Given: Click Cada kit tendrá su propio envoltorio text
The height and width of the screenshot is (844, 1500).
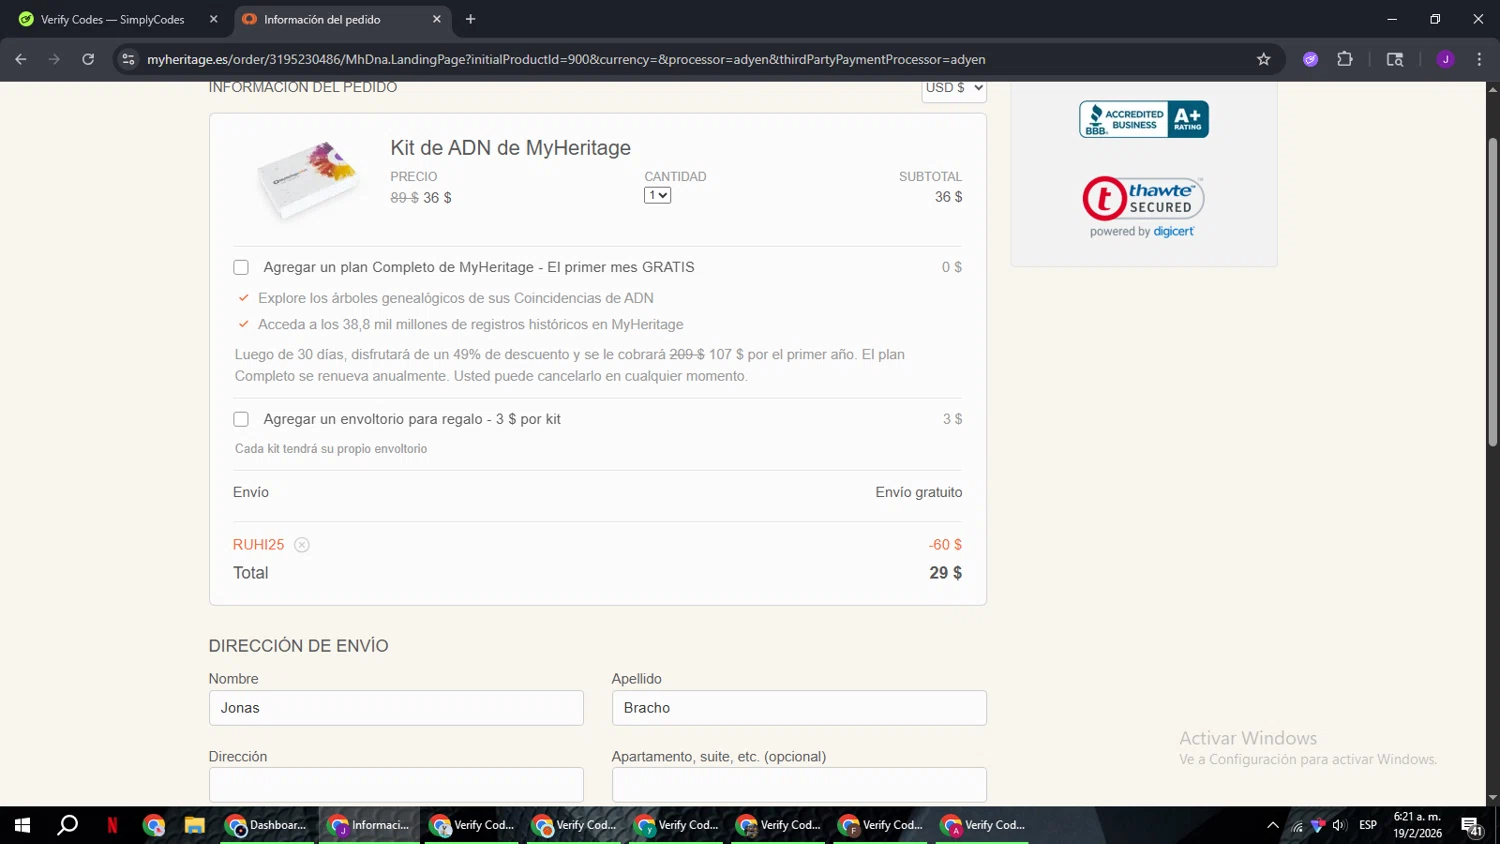Looking at the screenshot, I should coord(331,449).
